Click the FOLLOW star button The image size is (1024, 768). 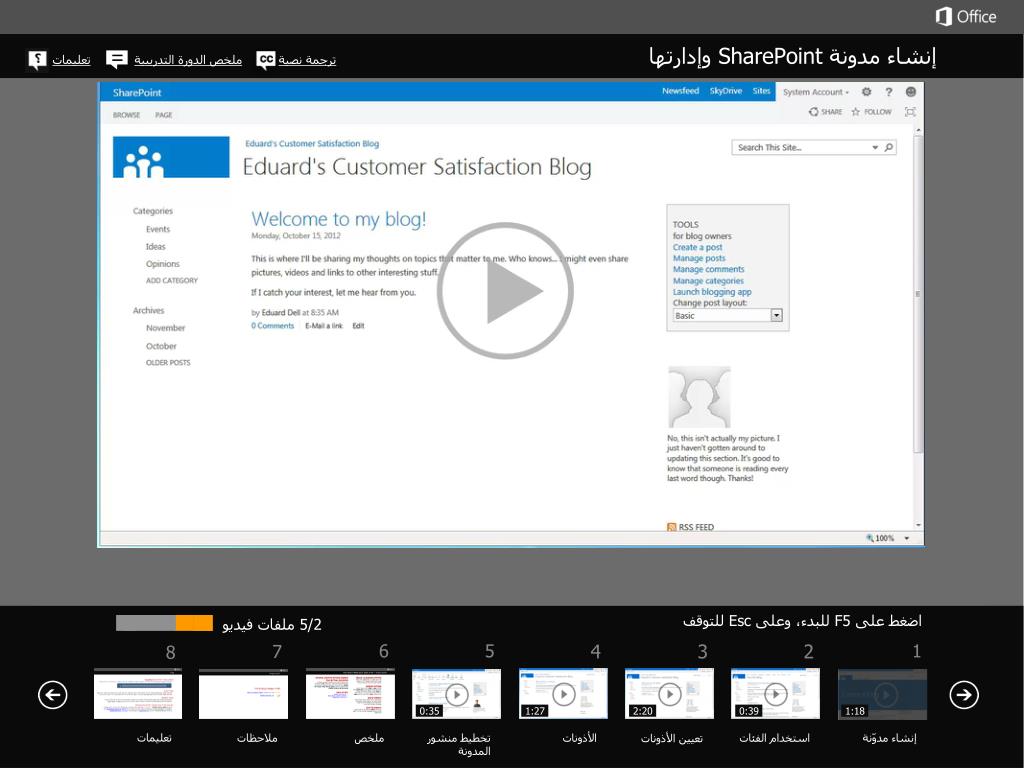tap(871, 112)
